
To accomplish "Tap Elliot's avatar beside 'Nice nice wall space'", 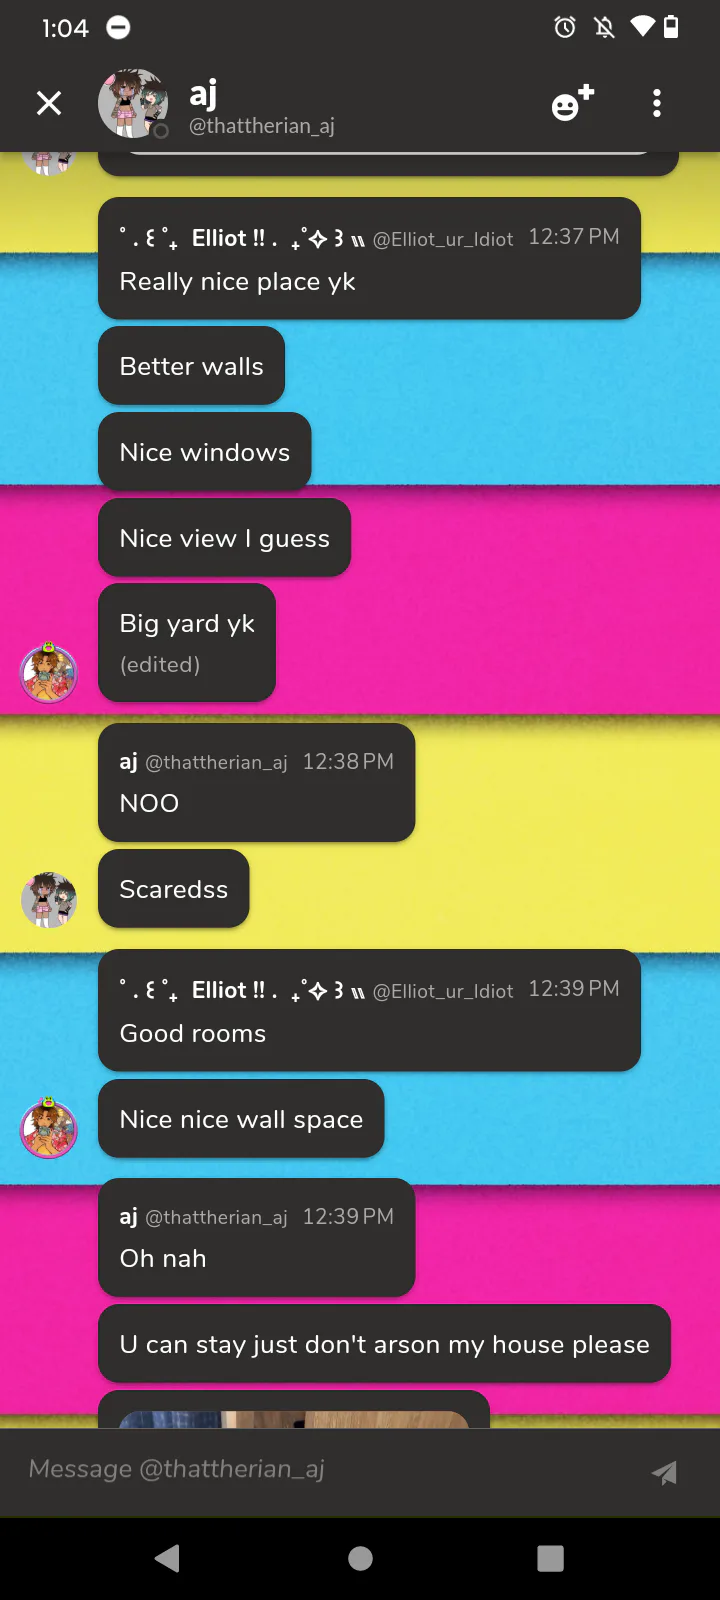I will [49, 1128].
